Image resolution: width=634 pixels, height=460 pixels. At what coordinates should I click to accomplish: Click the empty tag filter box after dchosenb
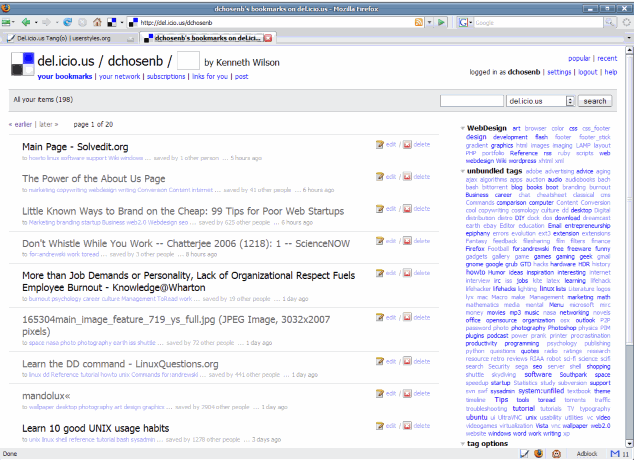[188, 61]
